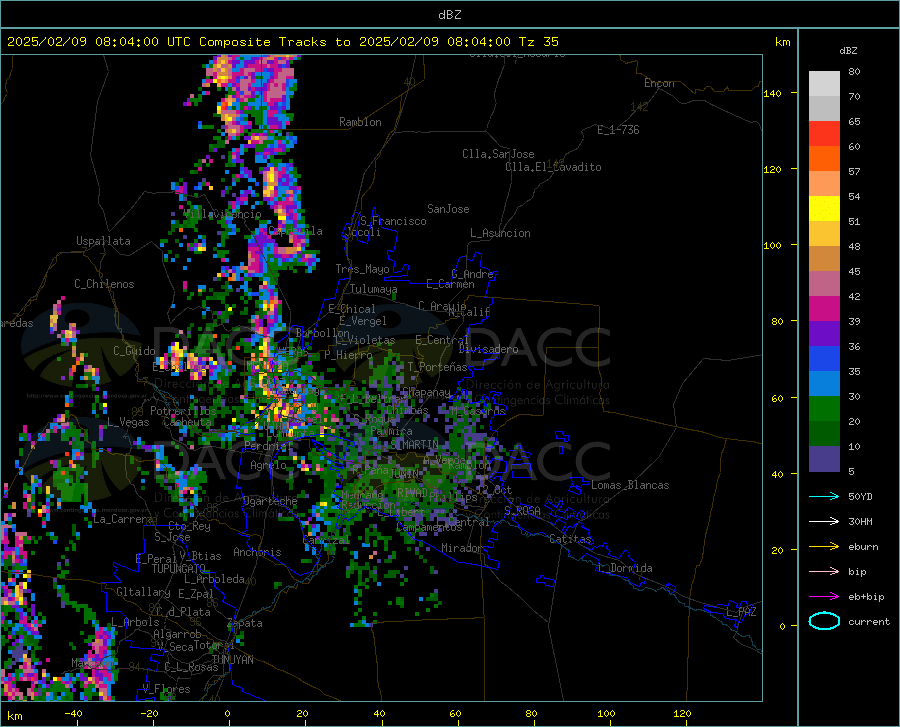Click the cyan 50YD arrow legend icon
The image size is (900, 727).
pos(824,496)
